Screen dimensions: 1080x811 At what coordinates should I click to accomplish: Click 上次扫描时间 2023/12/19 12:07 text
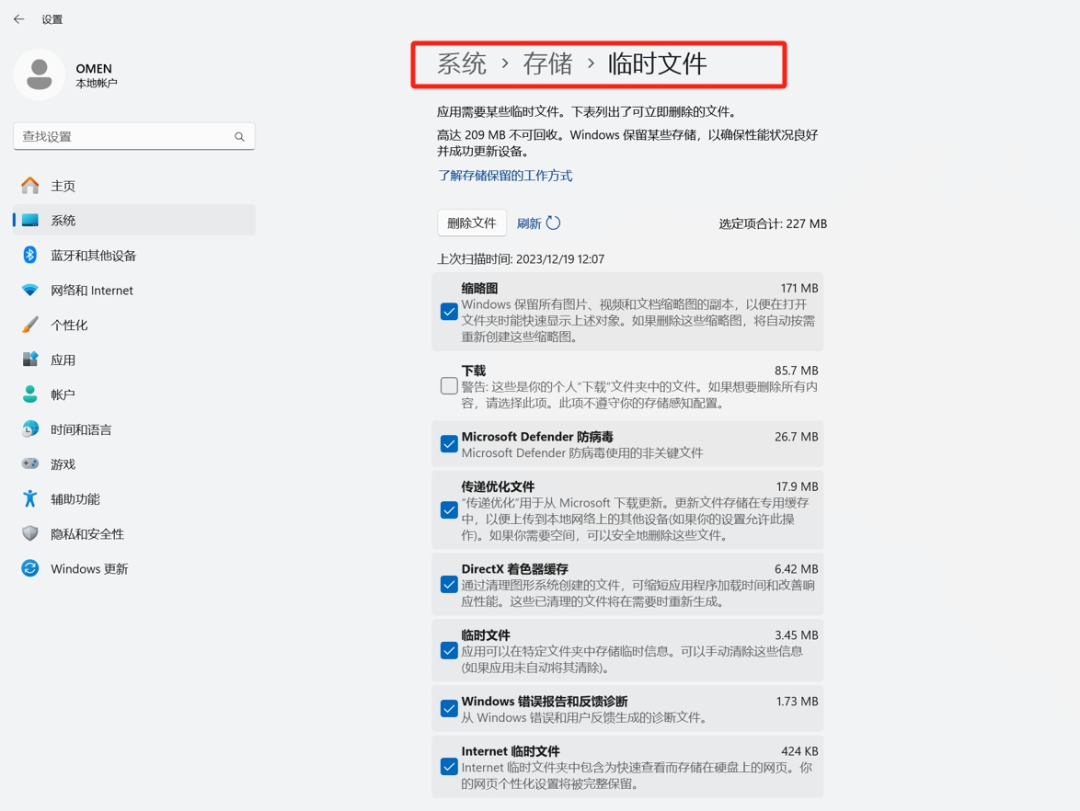pyautogui.click(x=521, y=259)
